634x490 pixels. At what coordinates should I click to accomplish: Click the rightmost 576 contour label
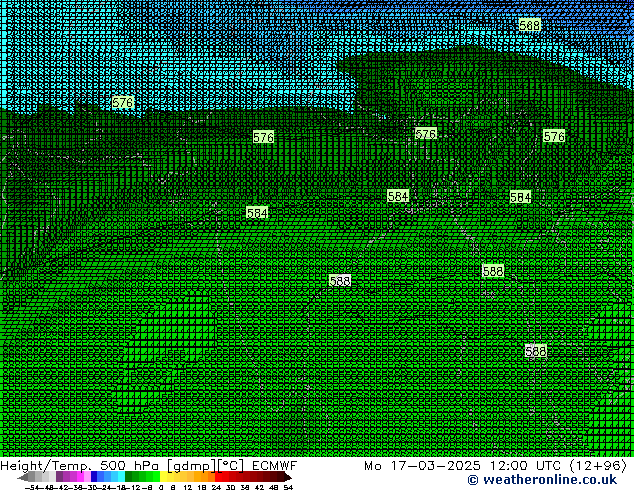click(x=554, y=136)
